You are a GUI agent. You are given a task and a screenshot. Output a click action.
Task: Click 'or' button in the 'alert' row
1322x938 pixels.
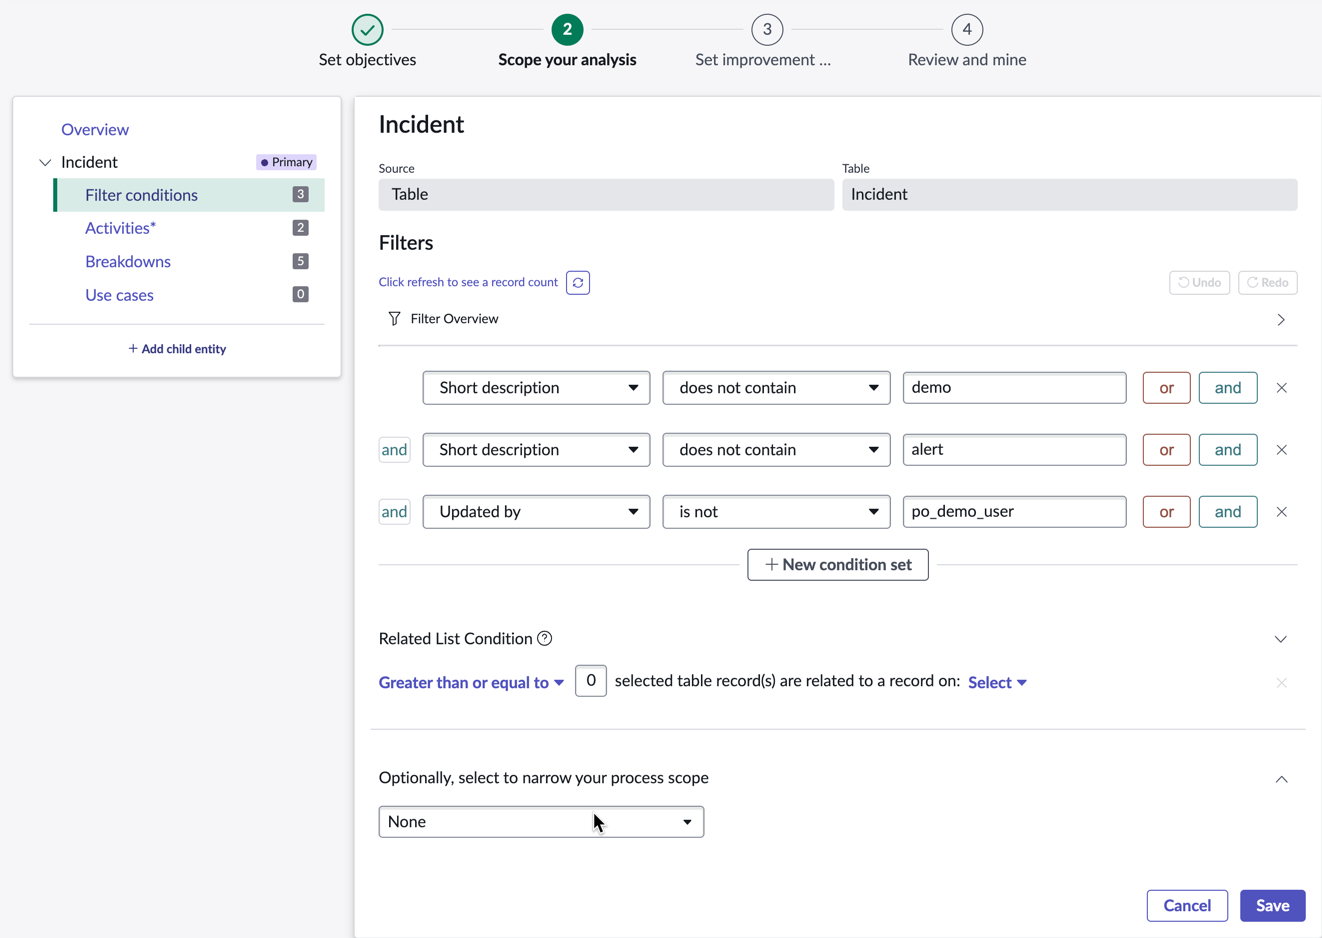point(1166,450)
